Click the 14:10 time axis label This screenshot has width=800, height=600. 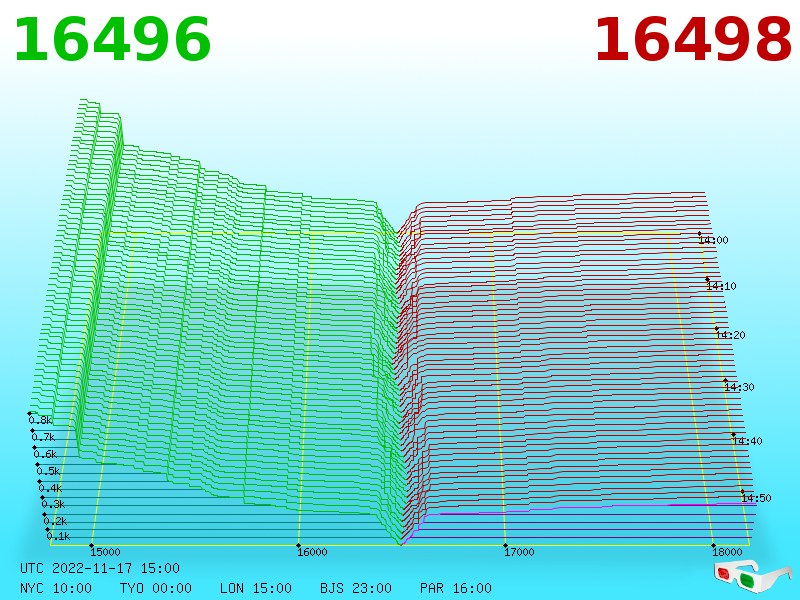point(721,286)
